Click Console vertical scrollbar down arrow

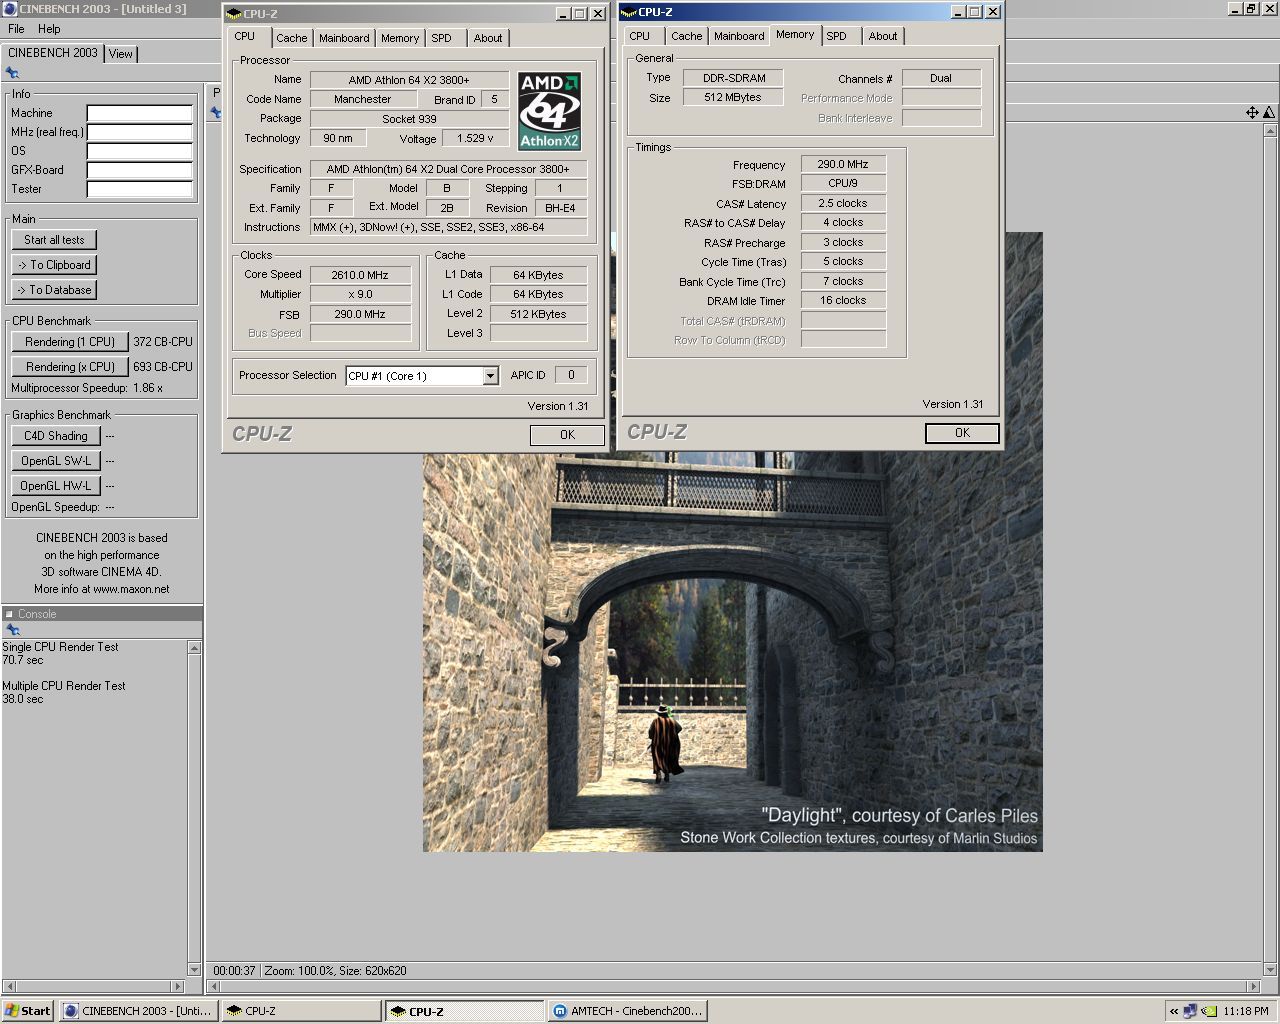coord(195,969)
